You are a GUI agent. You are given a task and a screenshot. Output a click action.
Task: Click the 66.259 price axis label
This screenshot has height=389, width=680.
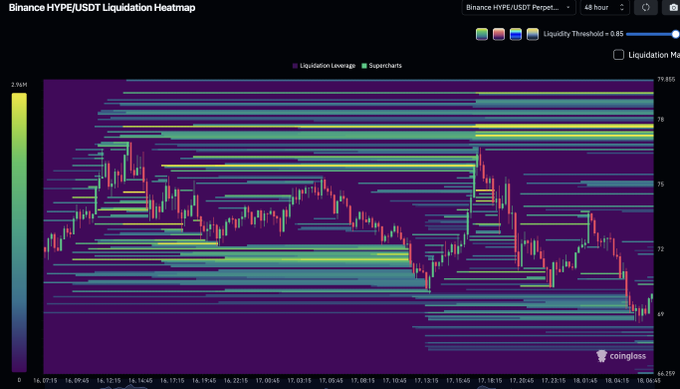pyautogui.click(x=666, y=373)
